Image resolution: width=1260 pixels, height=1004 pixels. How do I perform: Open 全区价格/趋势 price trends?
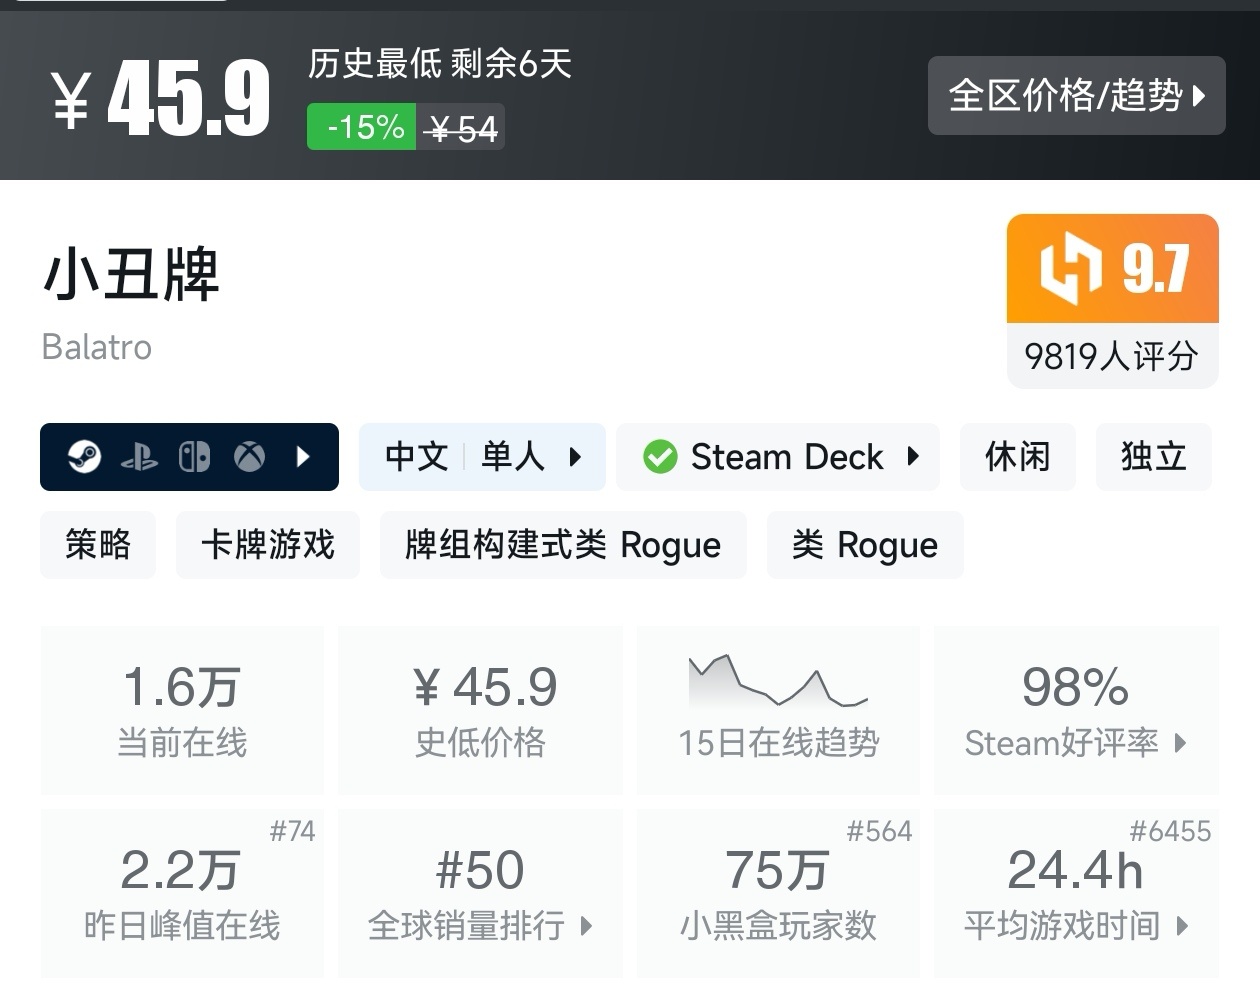[1077, 96]
